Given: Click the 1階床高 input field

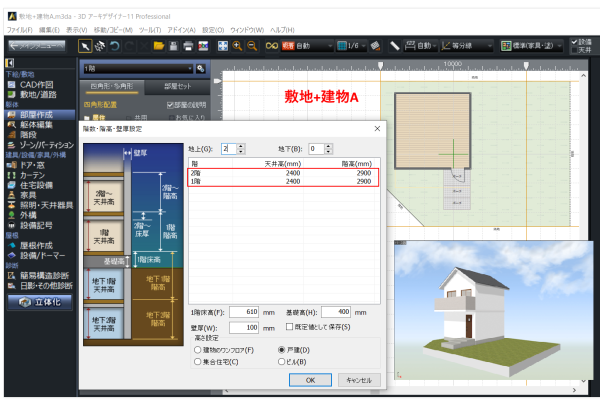Looking at the screenshot, I should click(246, 313).
